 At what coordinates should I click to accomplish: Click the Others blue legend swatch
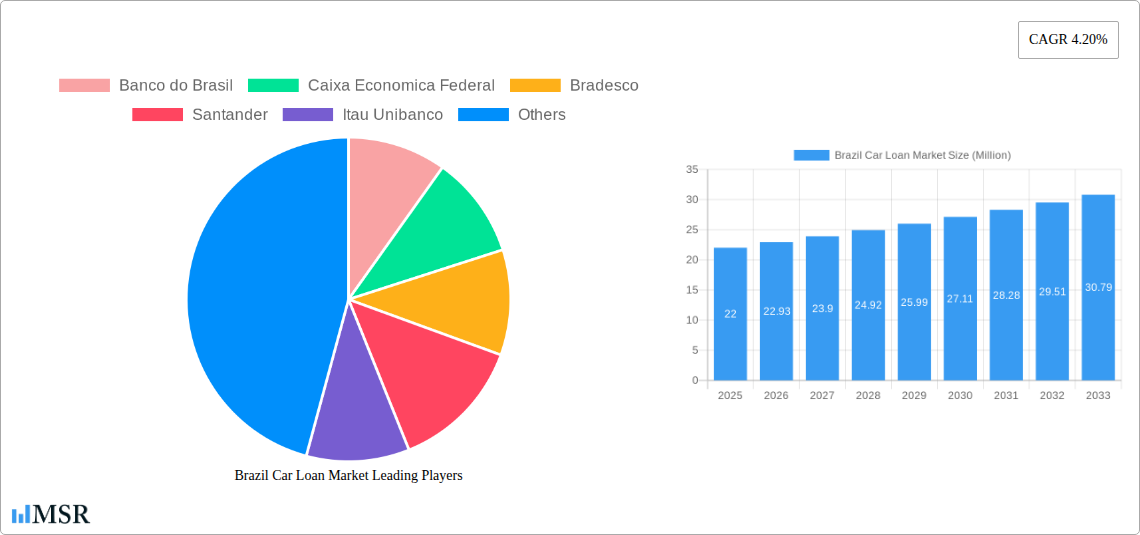click(x=483, y=115)
